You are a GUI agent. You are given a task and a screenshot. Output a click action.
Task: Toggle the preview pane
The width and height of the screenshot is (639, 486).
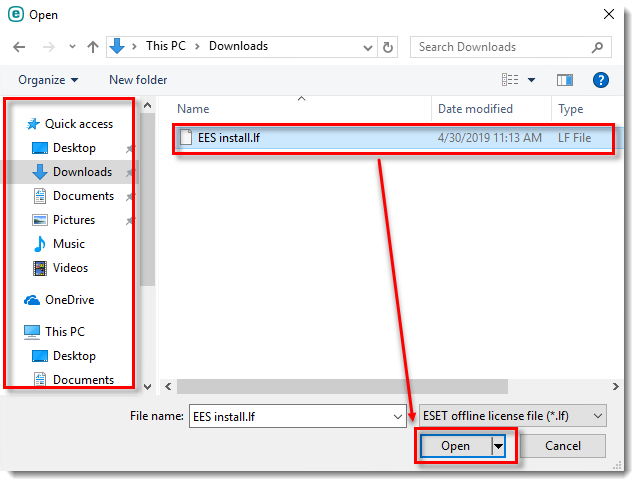(565, 80)
